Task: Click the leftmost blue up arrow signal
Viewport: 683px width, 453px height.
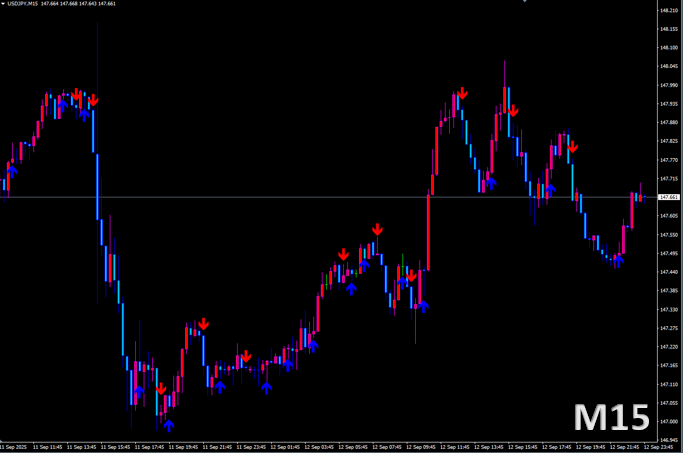Action: [12, 172]
